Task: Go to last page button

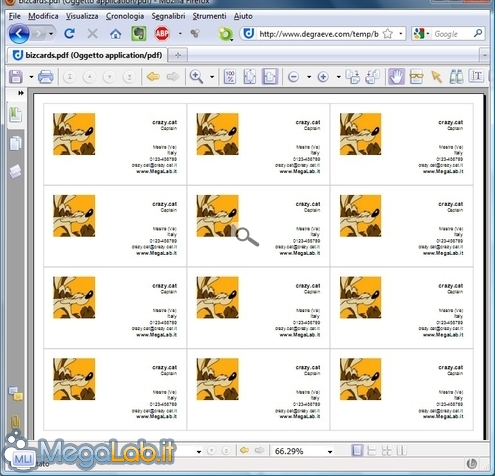Action: click(x=129, y=77)
